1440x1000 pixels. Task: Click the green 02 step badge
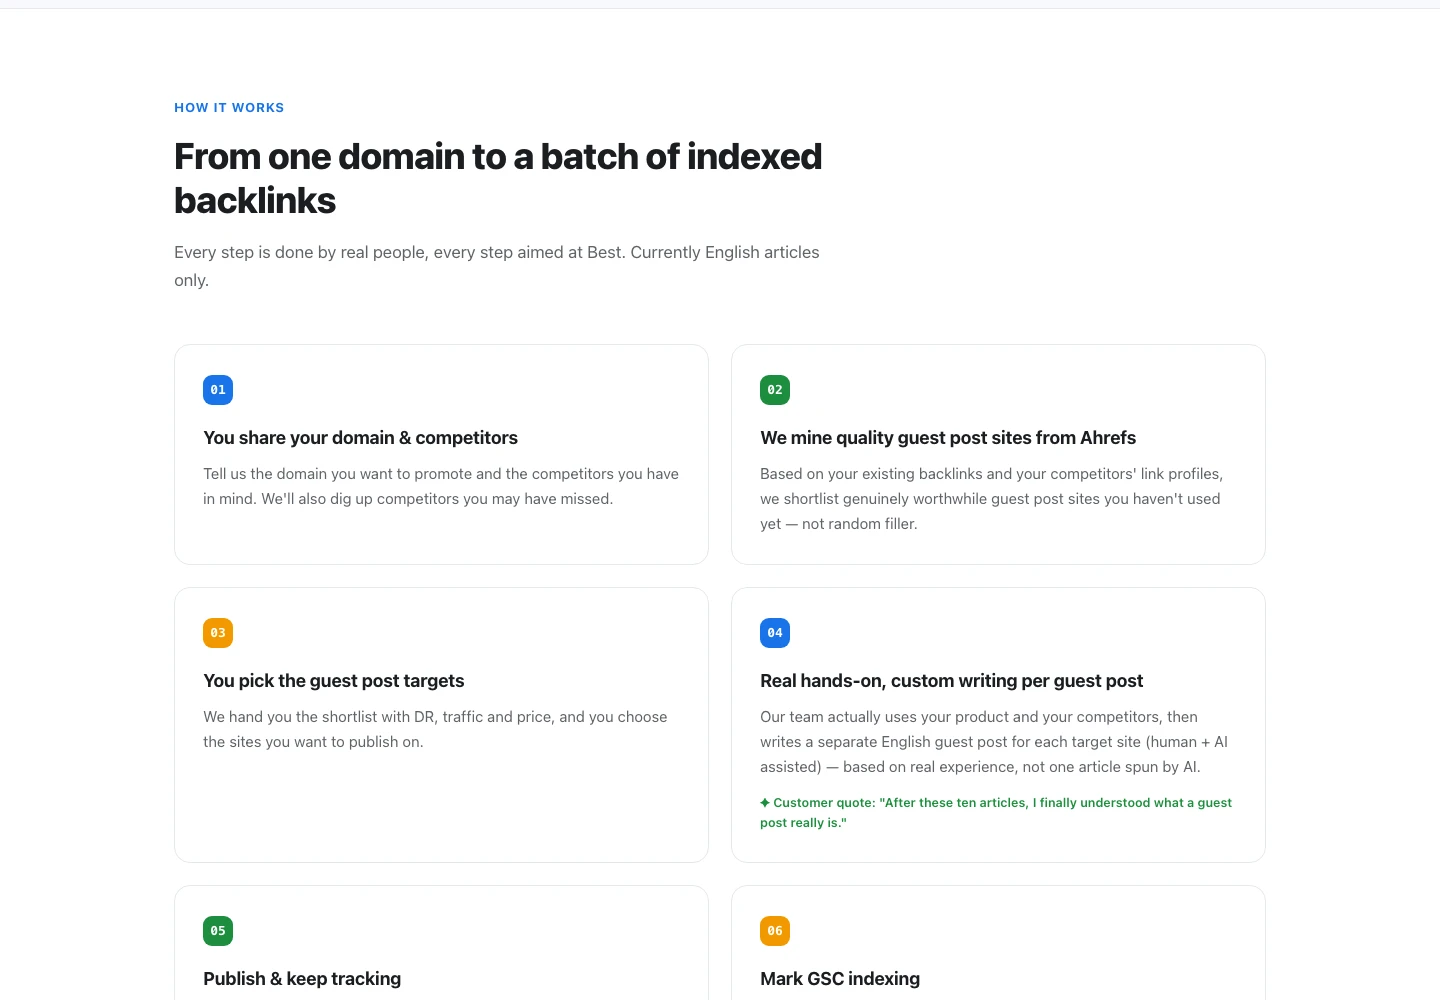point(775,390)
